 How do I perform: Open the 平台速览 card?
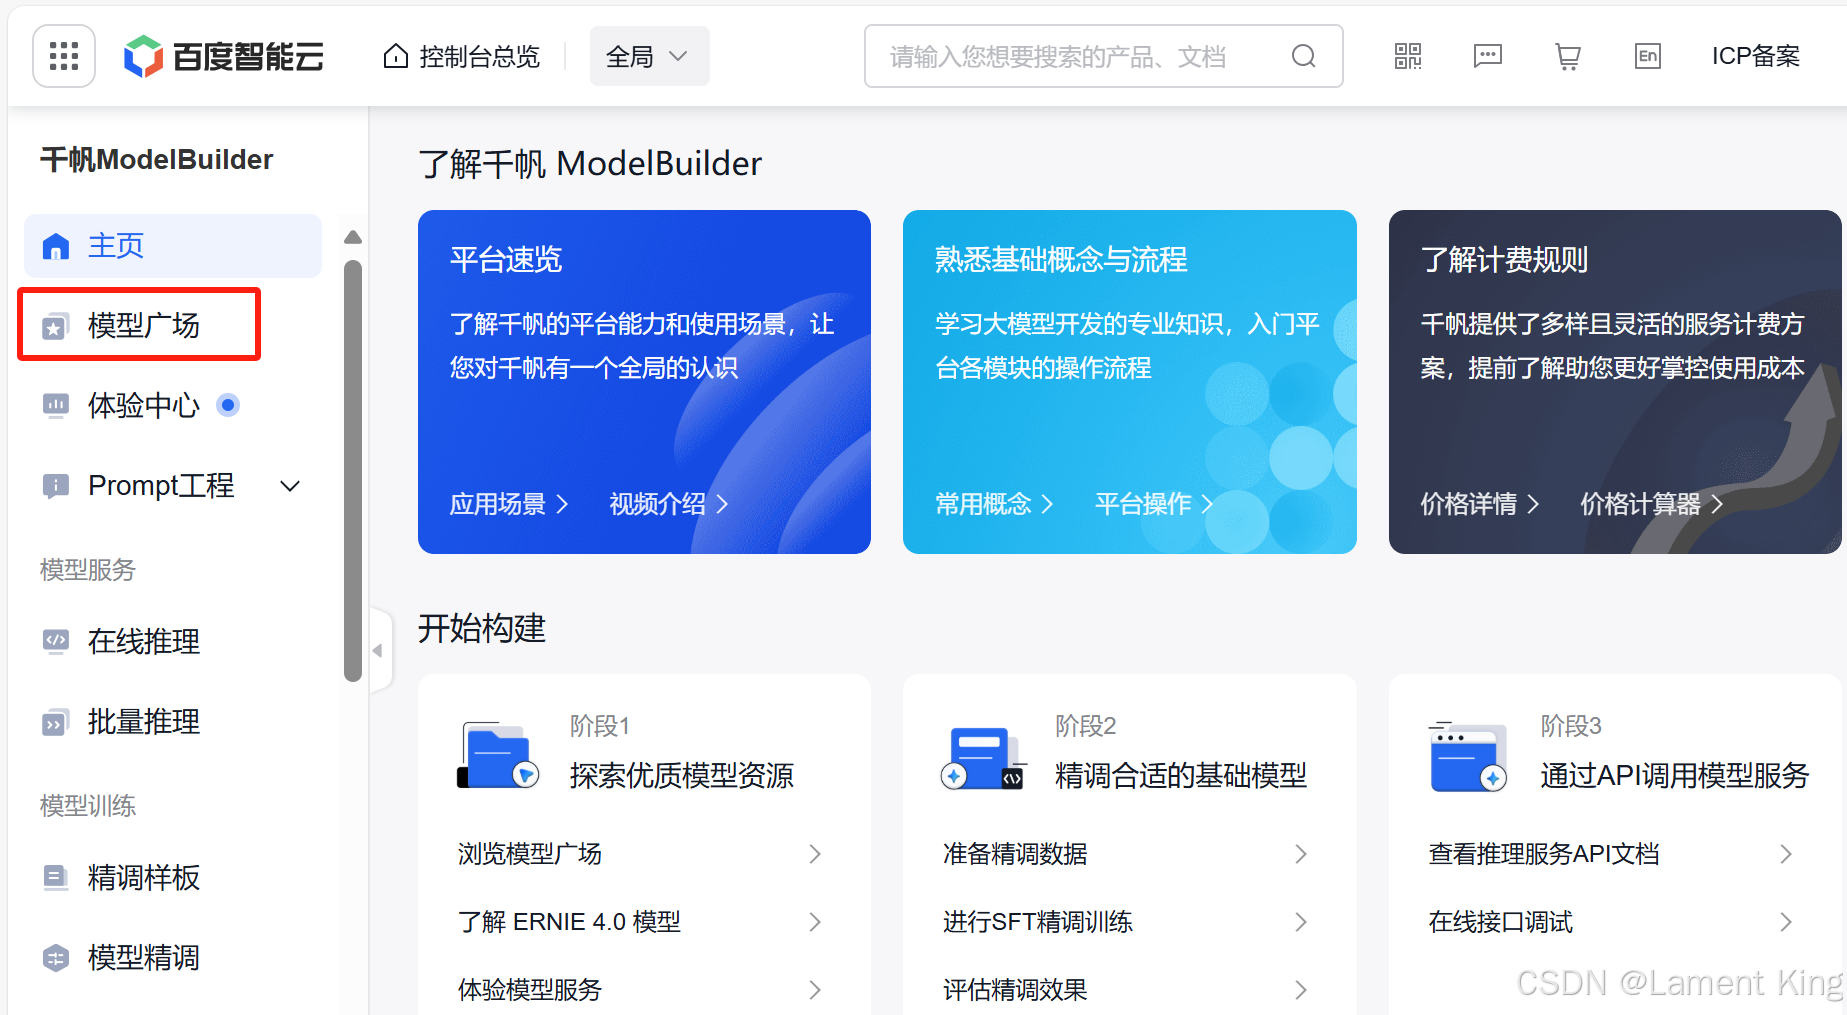coord(644,381)
